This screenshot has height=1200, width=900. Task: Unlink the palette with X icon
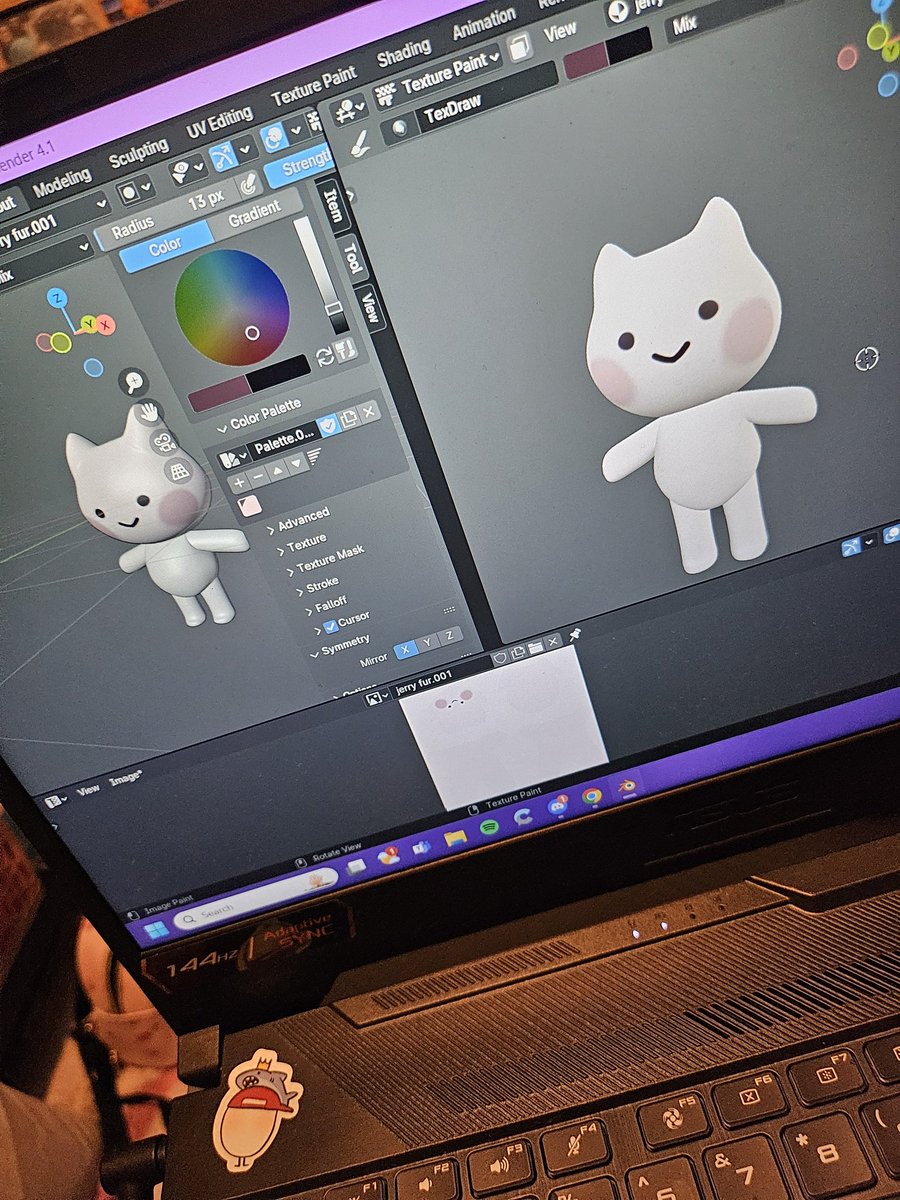pos(369,413)
